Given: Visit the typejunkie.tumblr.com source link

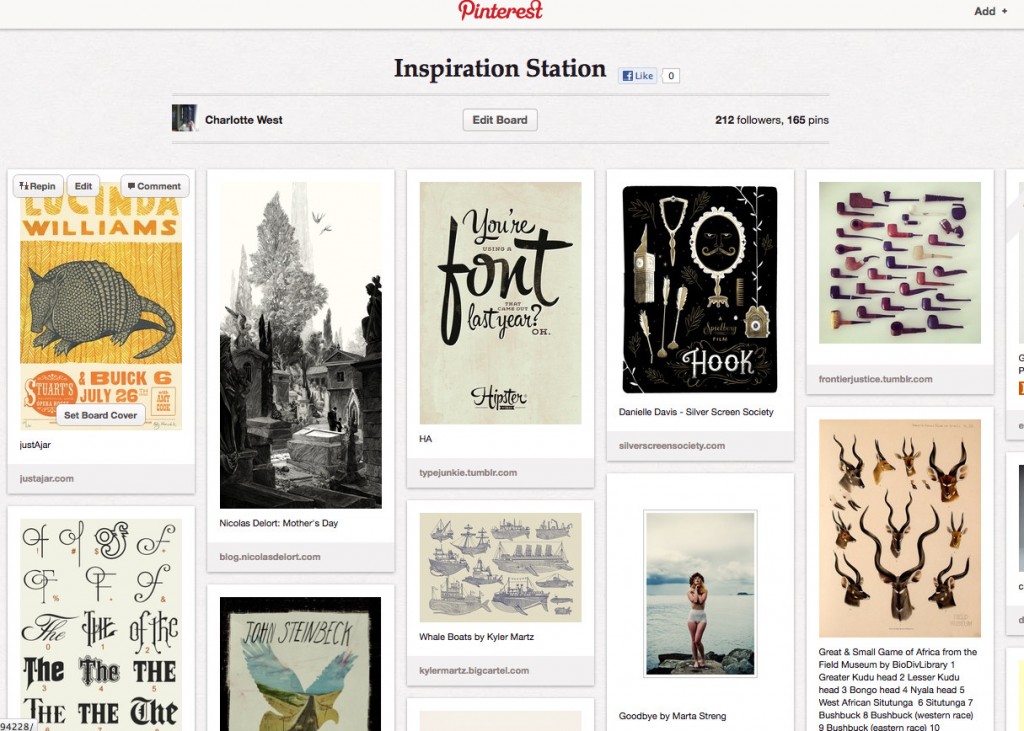Looking at the screenshot, I should pyautogui.click(x=468, y=472).
